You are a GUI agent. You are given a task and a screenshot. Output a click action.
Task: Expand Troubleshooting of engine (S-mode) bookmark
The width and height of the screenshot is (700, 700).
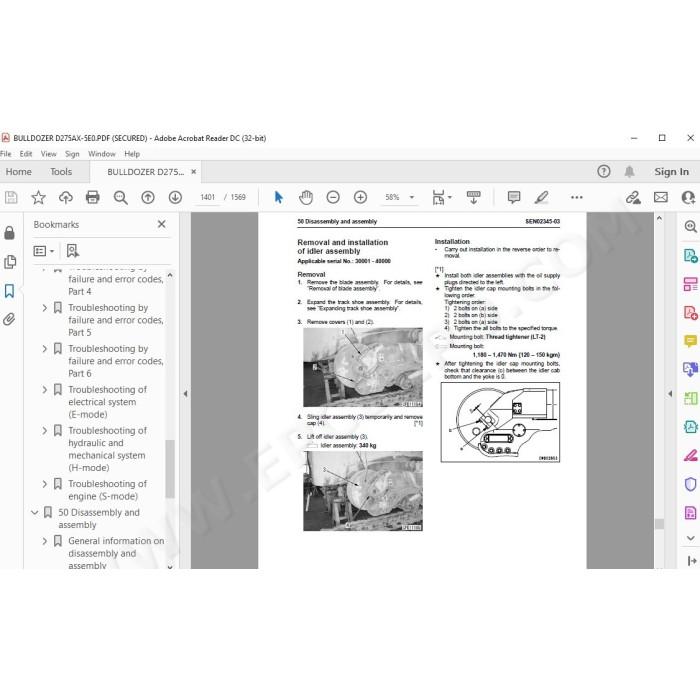tap(44, 484)
